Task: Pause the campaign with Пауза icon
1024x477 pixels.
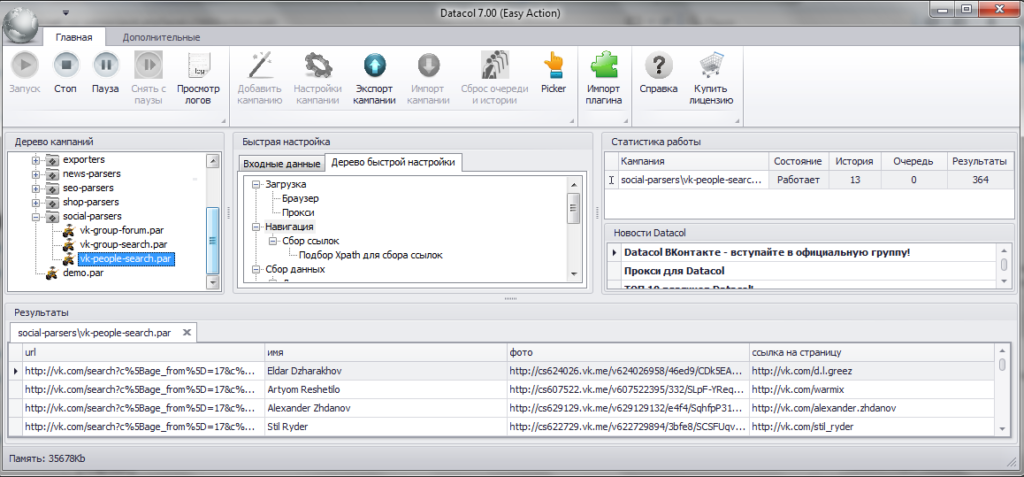Action: point(105,65)
